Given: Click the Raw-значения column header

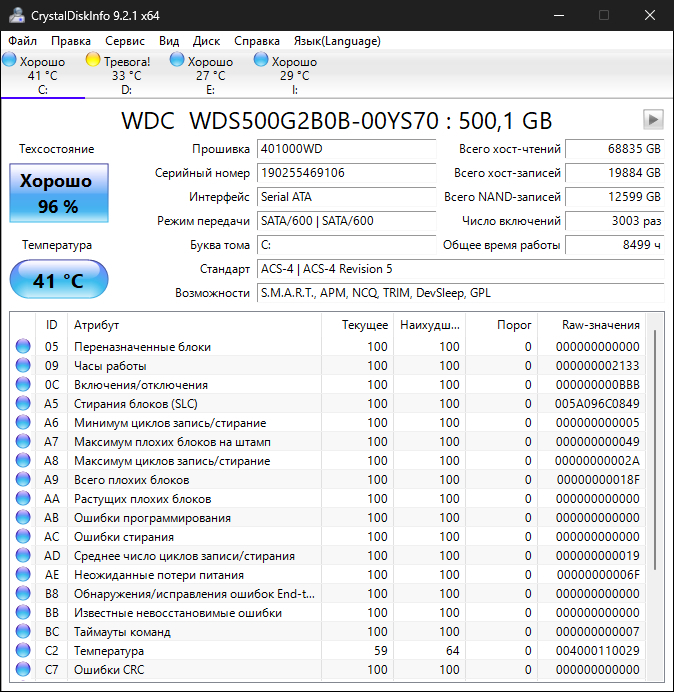Looking at the screenshot, I should click(x=601, y=325).
